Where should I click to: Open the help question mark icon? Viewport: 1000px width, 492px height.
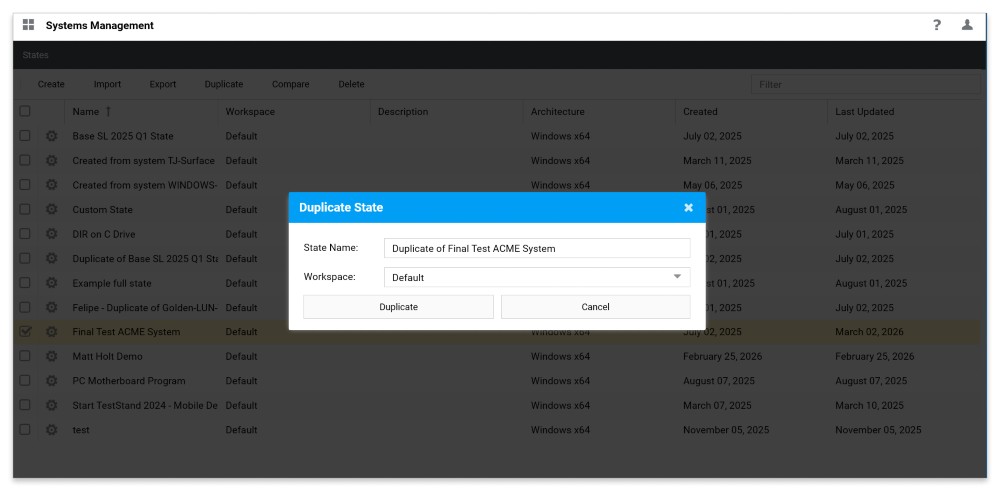tap(936, 25)
